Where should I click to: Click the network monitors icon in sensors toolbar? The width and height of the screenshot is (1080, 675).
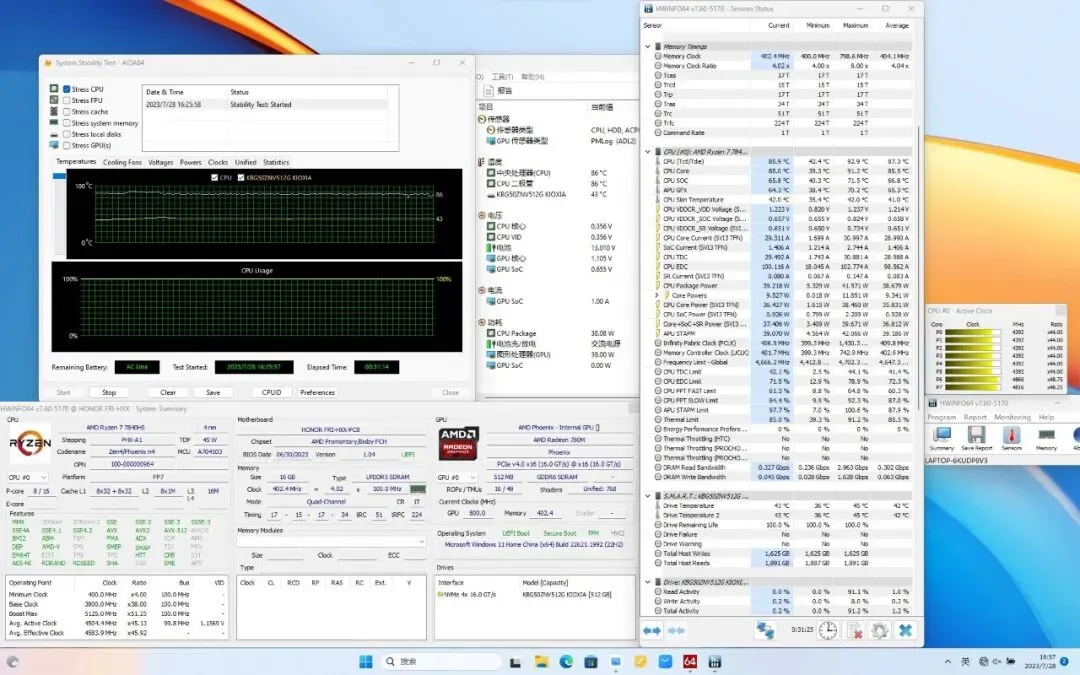point(765,630)
